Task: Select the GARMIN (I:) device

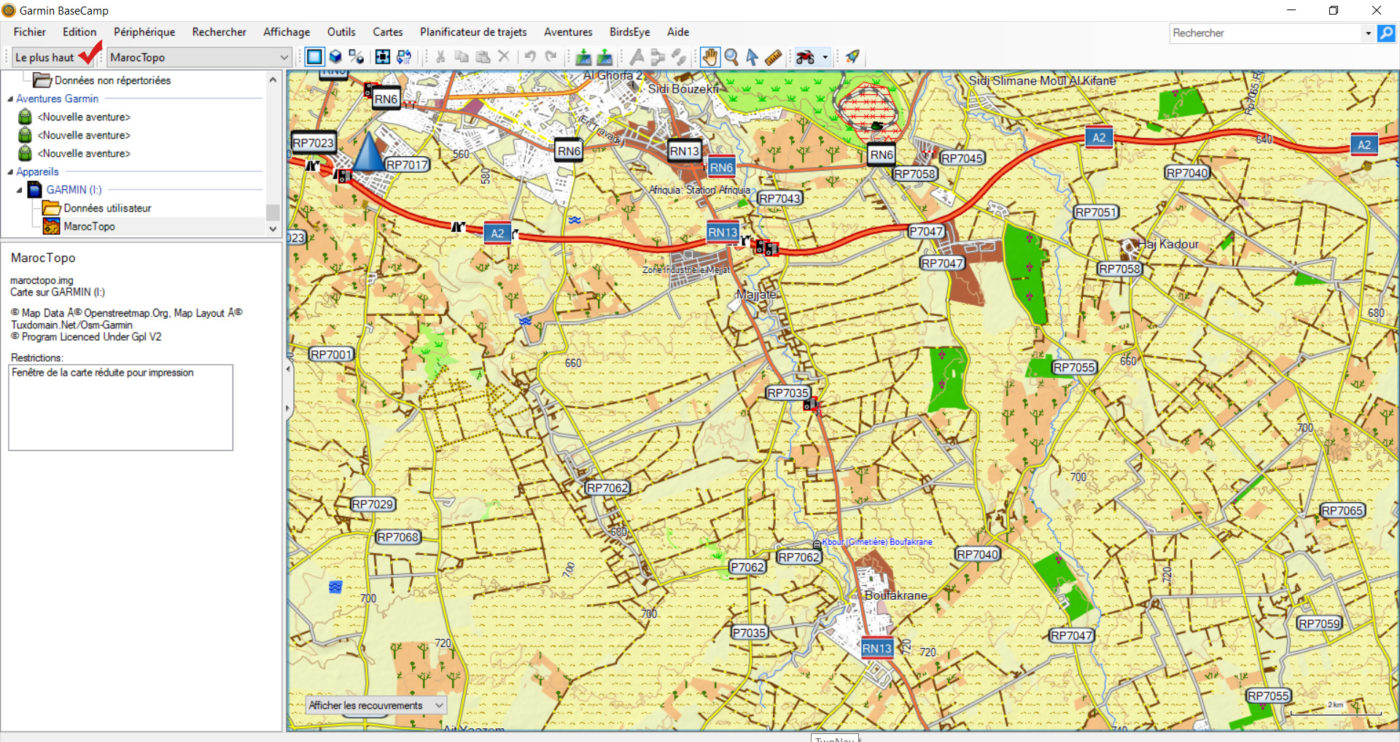Action: 74,189
